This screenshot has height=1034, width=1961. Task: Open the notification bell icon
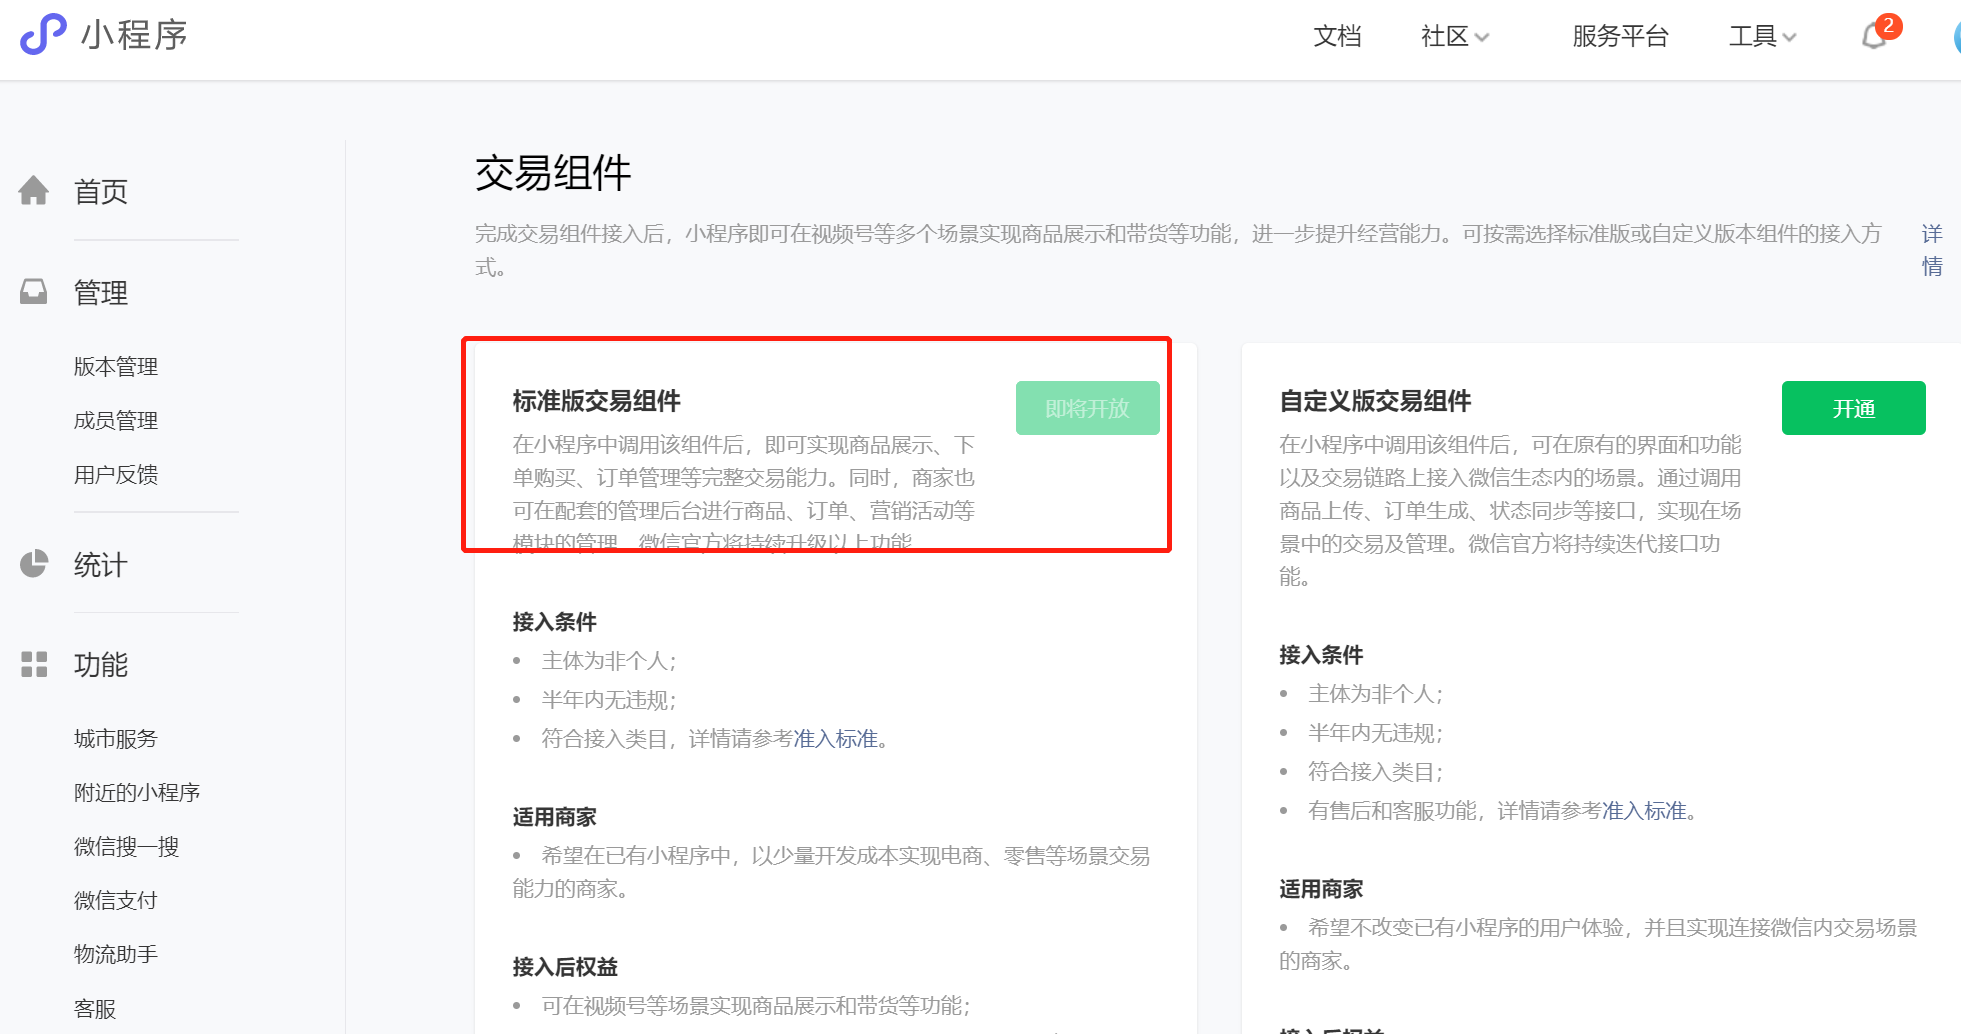click(x=1874, y=37)
